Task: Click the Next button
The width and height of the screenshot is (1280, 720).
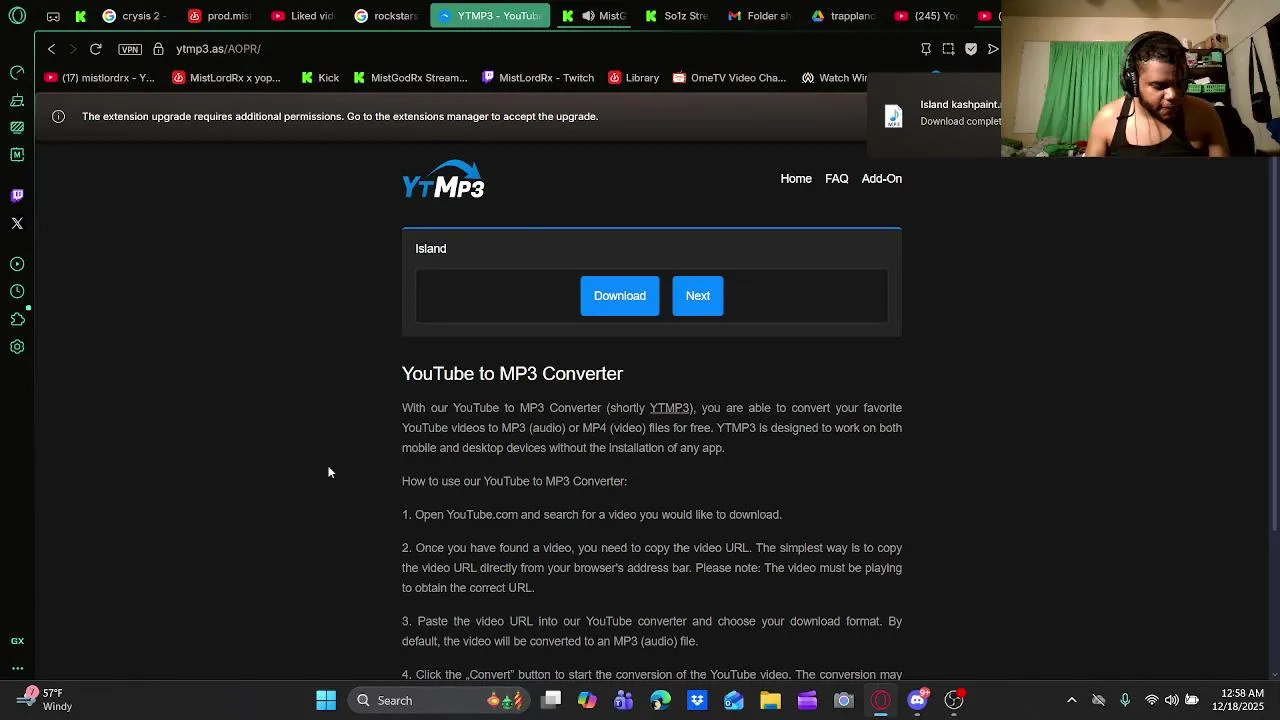Action: 698,296
